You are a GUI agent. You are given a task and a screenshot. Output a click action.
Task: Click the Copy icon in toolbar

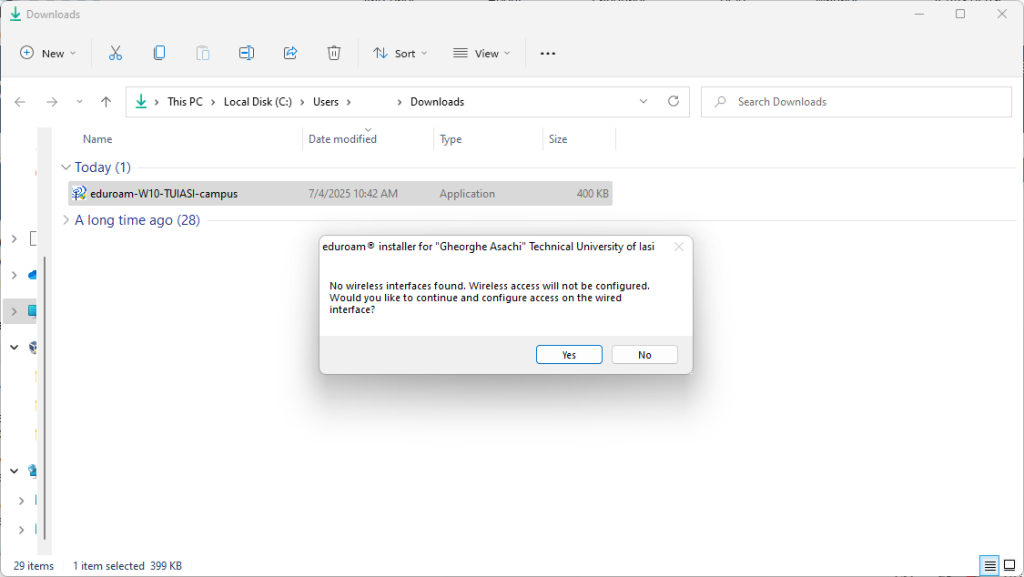coord(159,54)
